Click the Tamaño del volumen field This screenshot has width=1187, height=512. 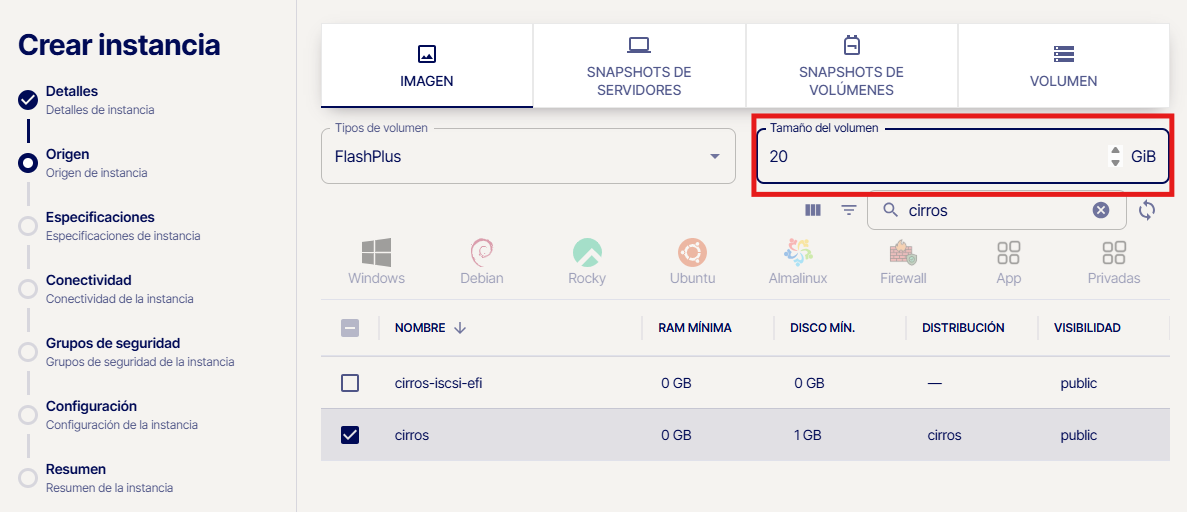click(930, 157)
